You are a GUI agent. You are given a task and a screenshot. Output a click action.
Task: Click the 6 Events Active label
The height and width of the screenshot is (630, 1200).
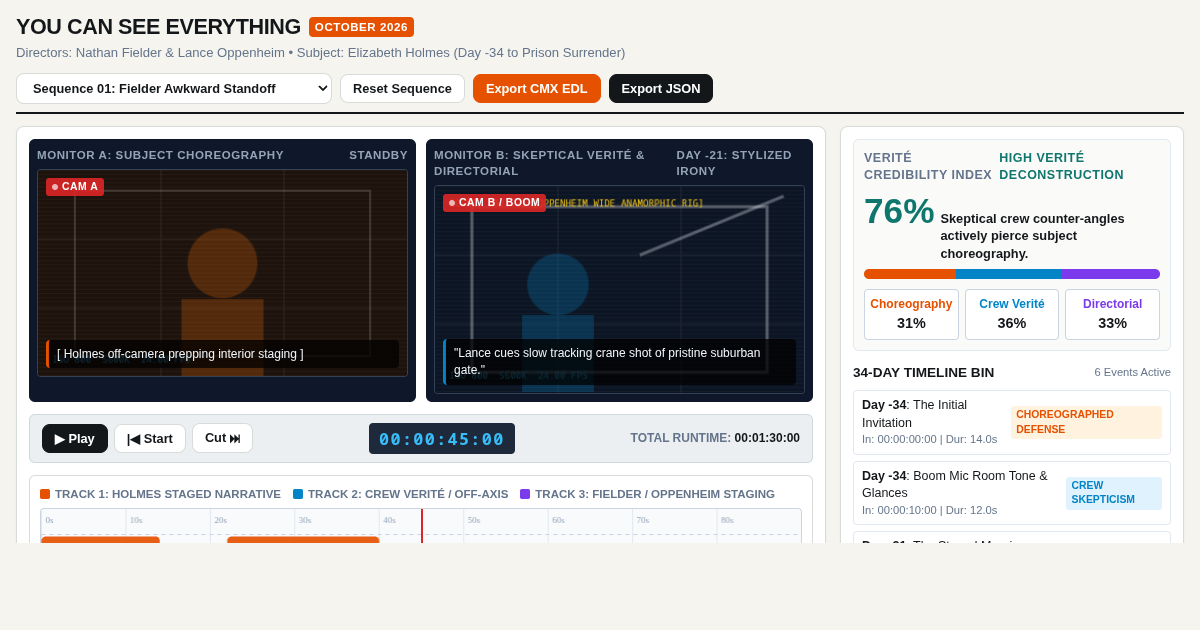click(1132, 372)
